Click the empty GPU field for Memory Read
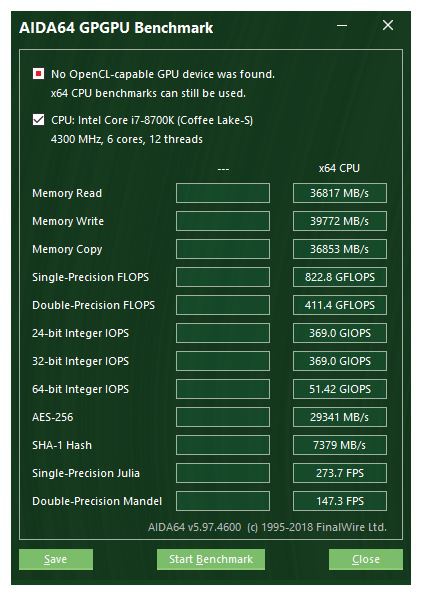 click(223, 193)
